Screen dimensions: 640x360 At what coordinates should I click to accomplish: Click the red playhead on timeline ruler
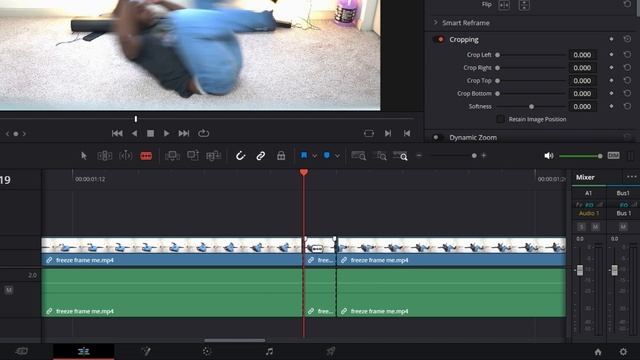pos(304,173)
